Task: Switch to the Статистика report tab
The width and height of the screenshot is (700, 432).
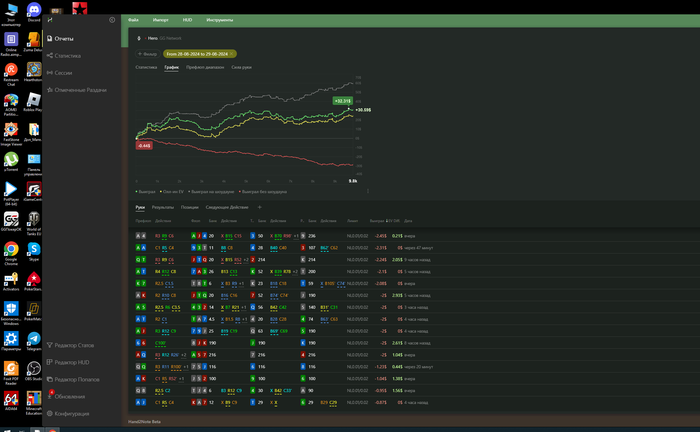Action: 146,67
